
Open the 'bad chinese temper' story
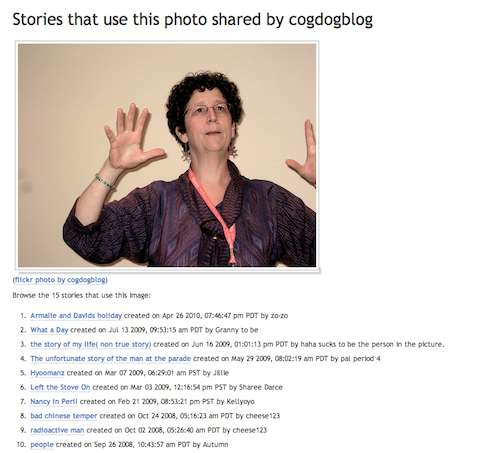pyautogui.click(x=64, y=416)
